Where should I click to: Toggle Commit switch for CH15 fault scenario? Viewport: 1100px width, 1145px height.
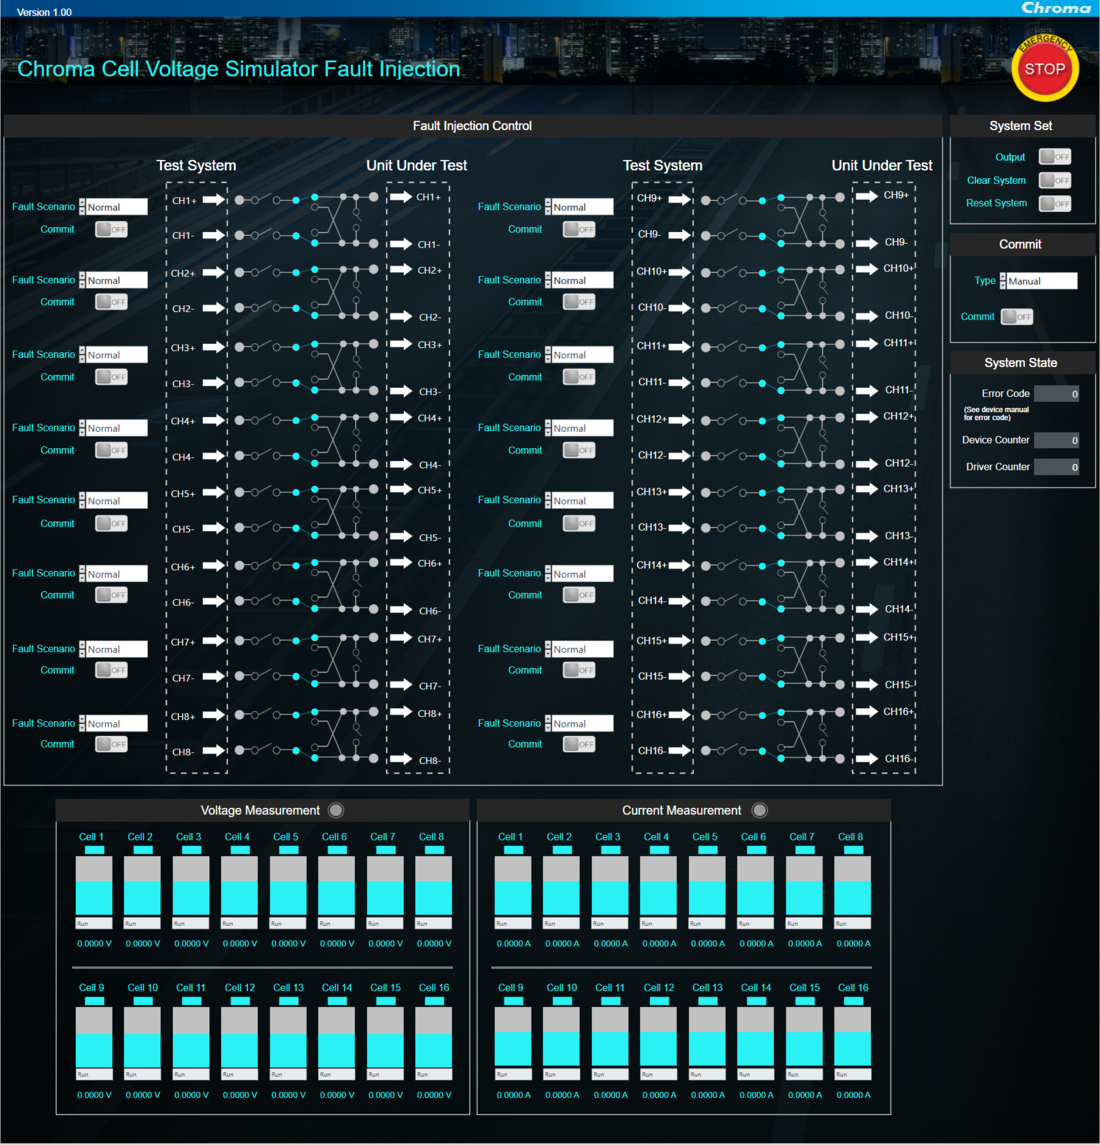point(579,670)
